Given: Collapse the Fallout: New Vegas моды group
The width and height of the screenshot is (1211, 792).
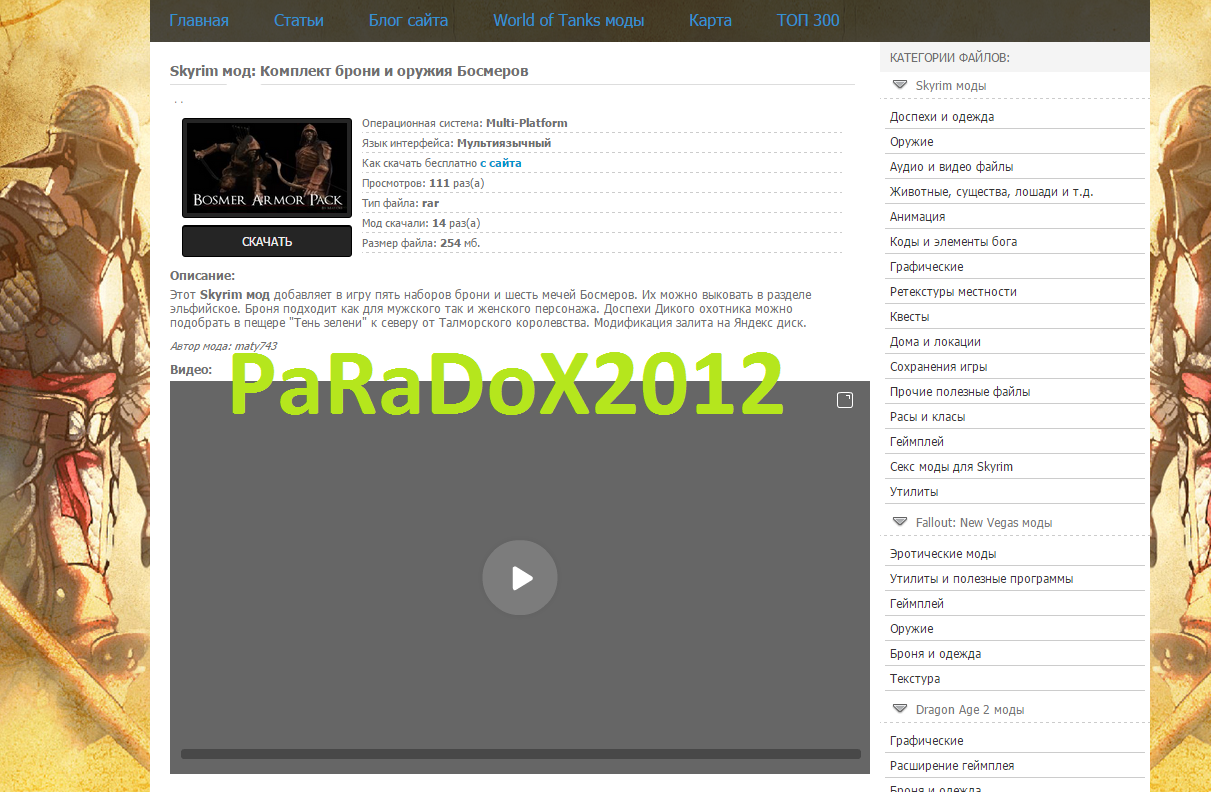Looking at the screenshot, I should [900, 522].
